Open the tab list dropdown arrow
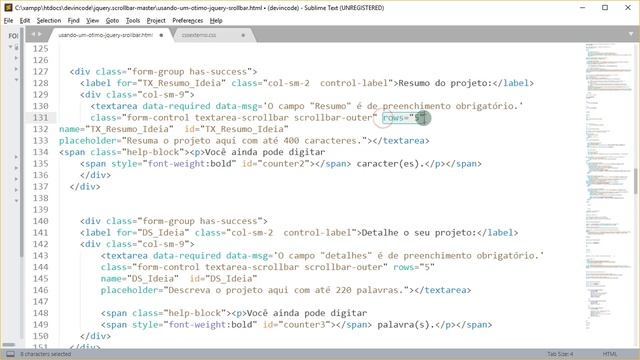This screenshot has height=360, width=640. coord(631,34)
